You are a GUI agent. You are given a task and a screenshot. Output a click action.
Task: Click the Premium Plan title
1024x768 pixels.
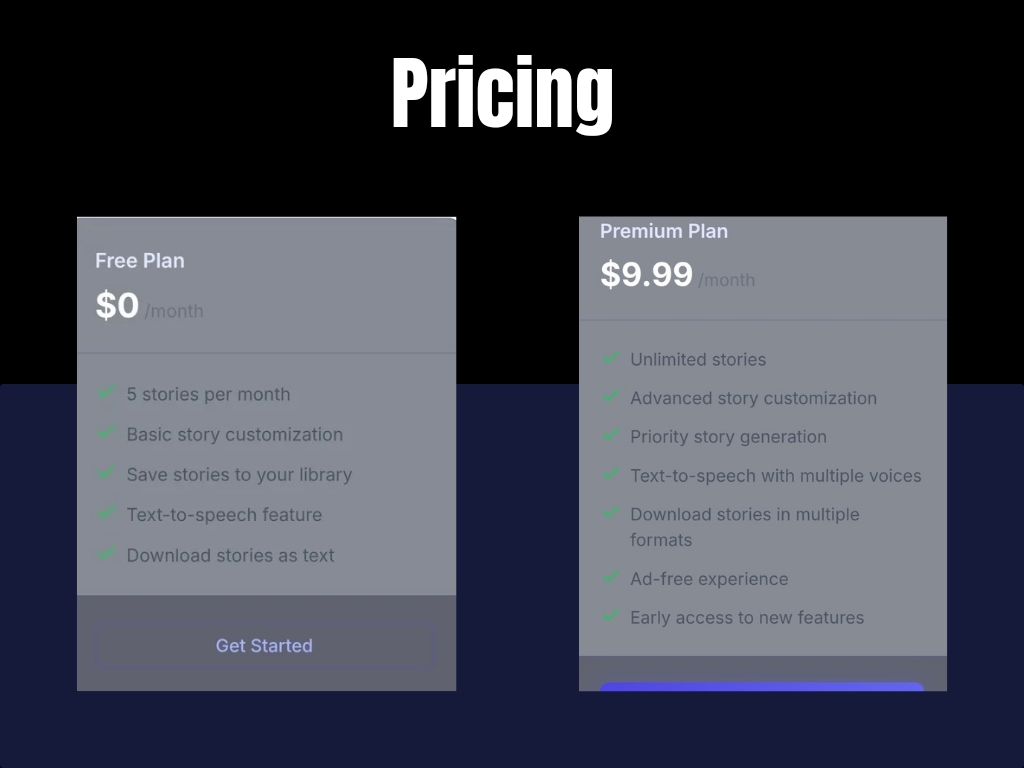pos(664,231)
